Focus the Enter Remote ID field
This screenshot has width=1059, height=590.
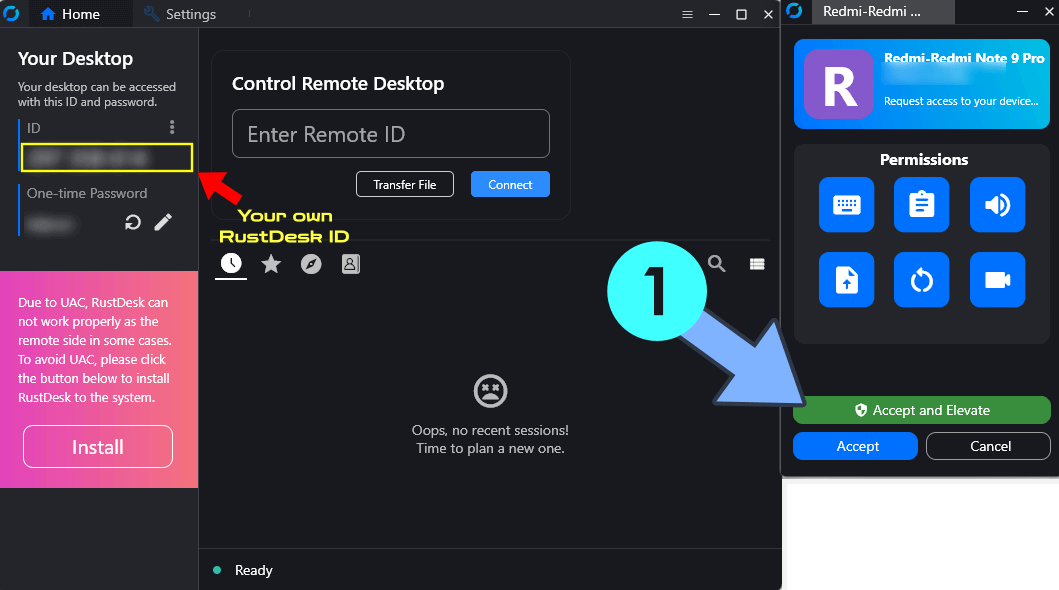(x=391, y=134)
